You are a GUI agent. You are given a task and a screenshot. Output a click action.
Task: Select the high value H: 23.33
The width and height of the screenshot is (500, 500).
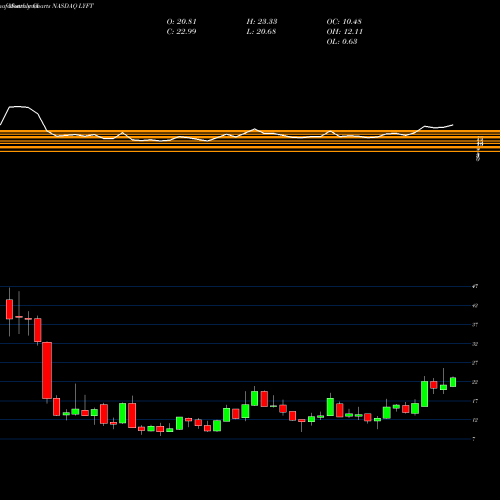pos(262,22)
